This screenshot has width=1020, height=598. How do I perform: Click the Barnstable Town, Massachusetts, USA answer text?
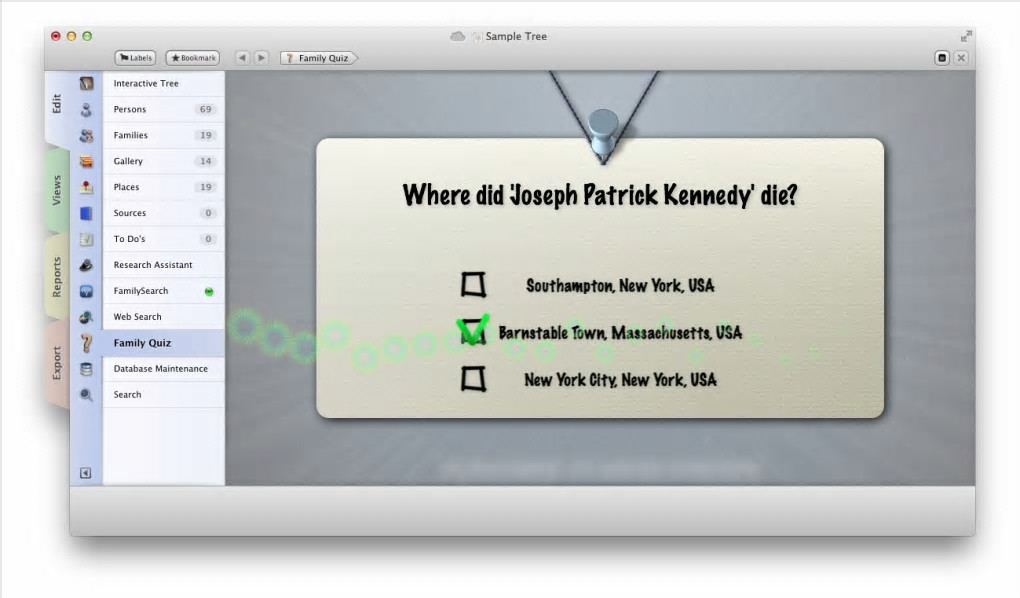(x=620, y=333)
